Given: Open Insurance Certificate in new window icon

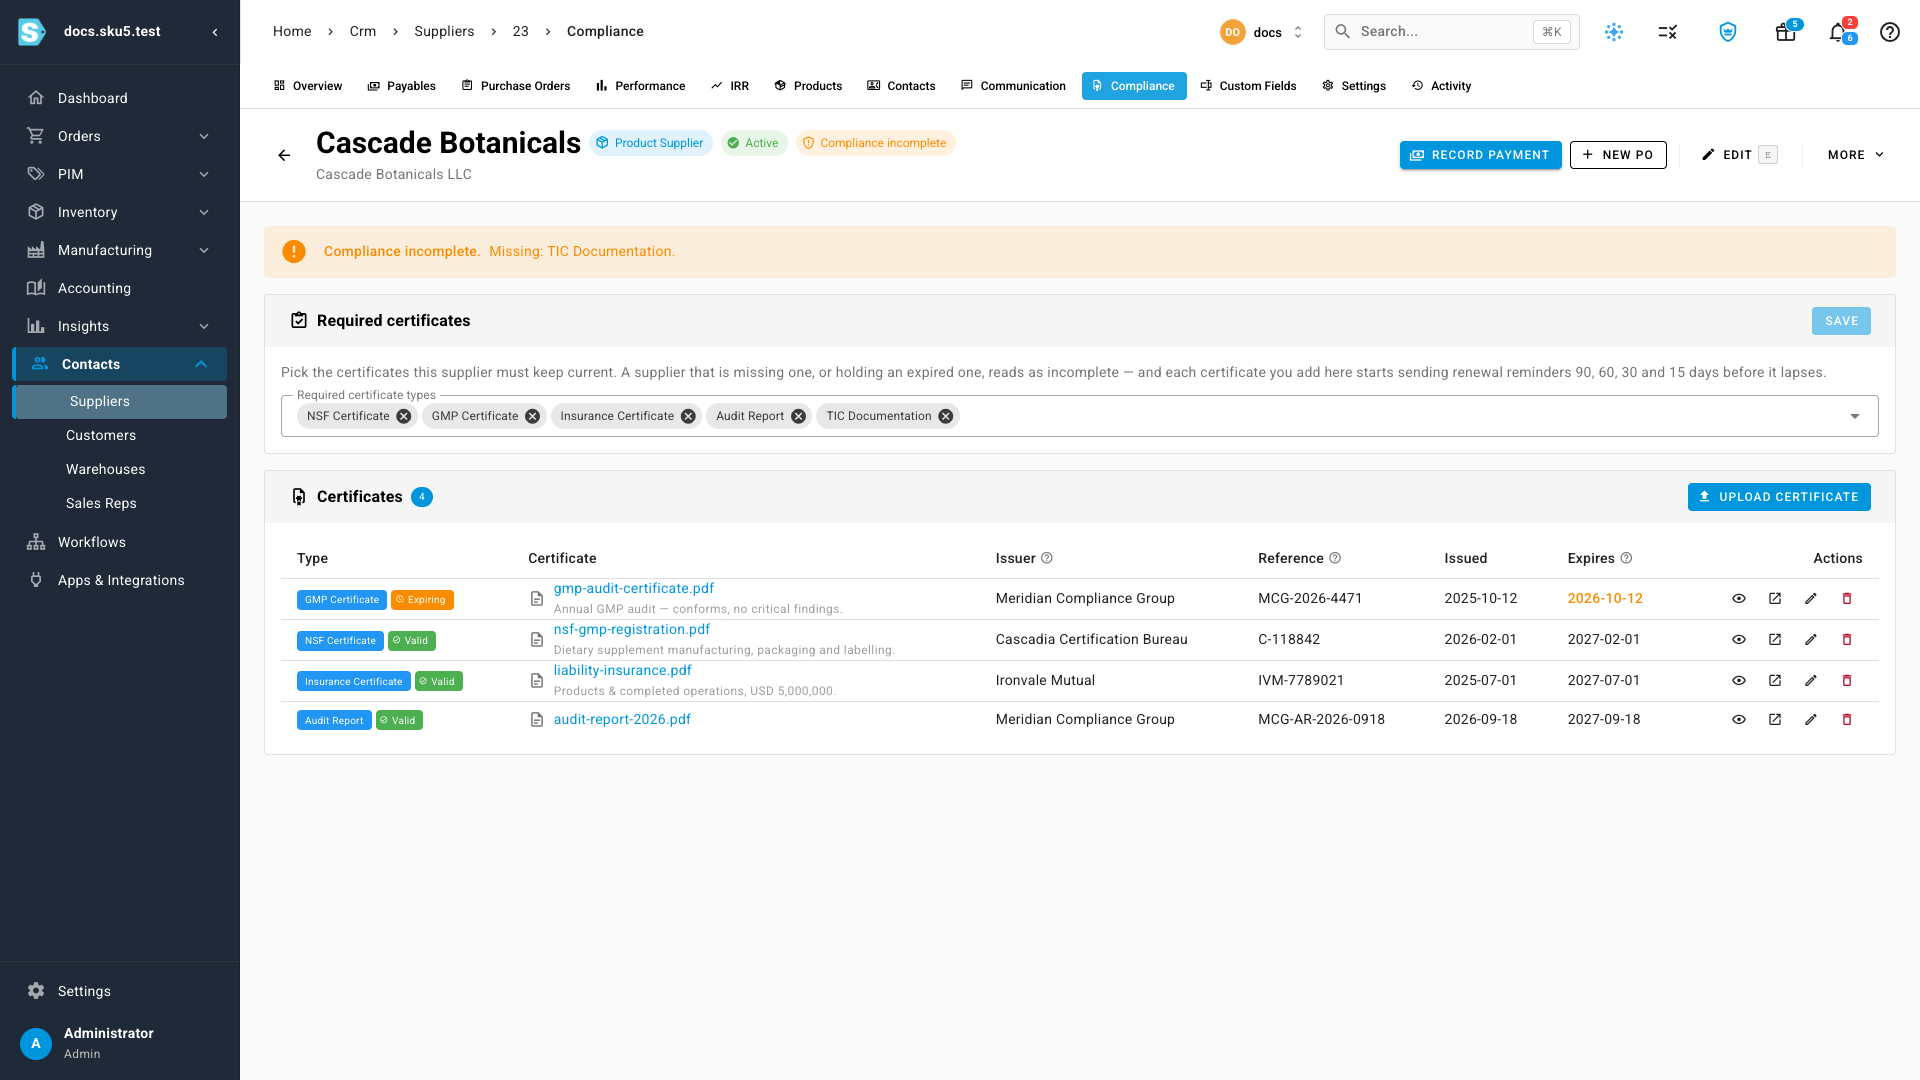Looking at the screenshot, I should click(x=1775, y=681).
